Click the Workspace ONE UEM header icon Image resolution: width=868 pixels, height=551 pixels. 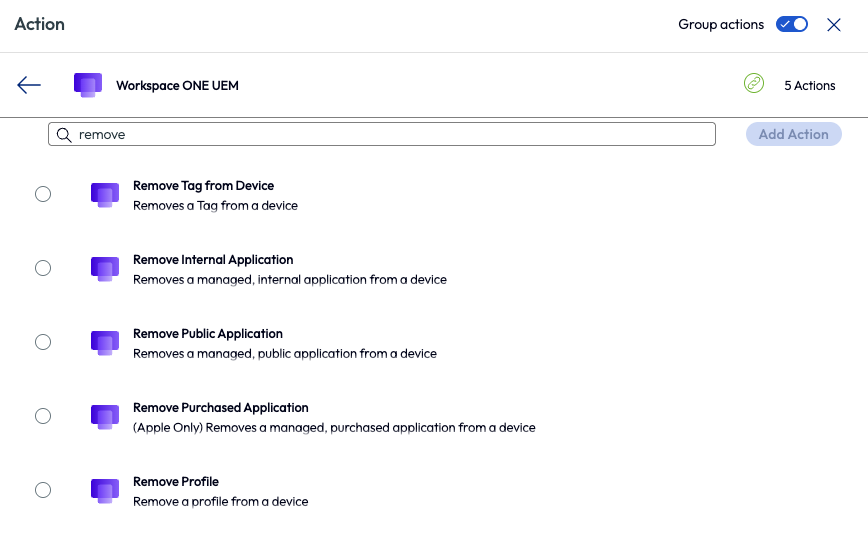88,85
